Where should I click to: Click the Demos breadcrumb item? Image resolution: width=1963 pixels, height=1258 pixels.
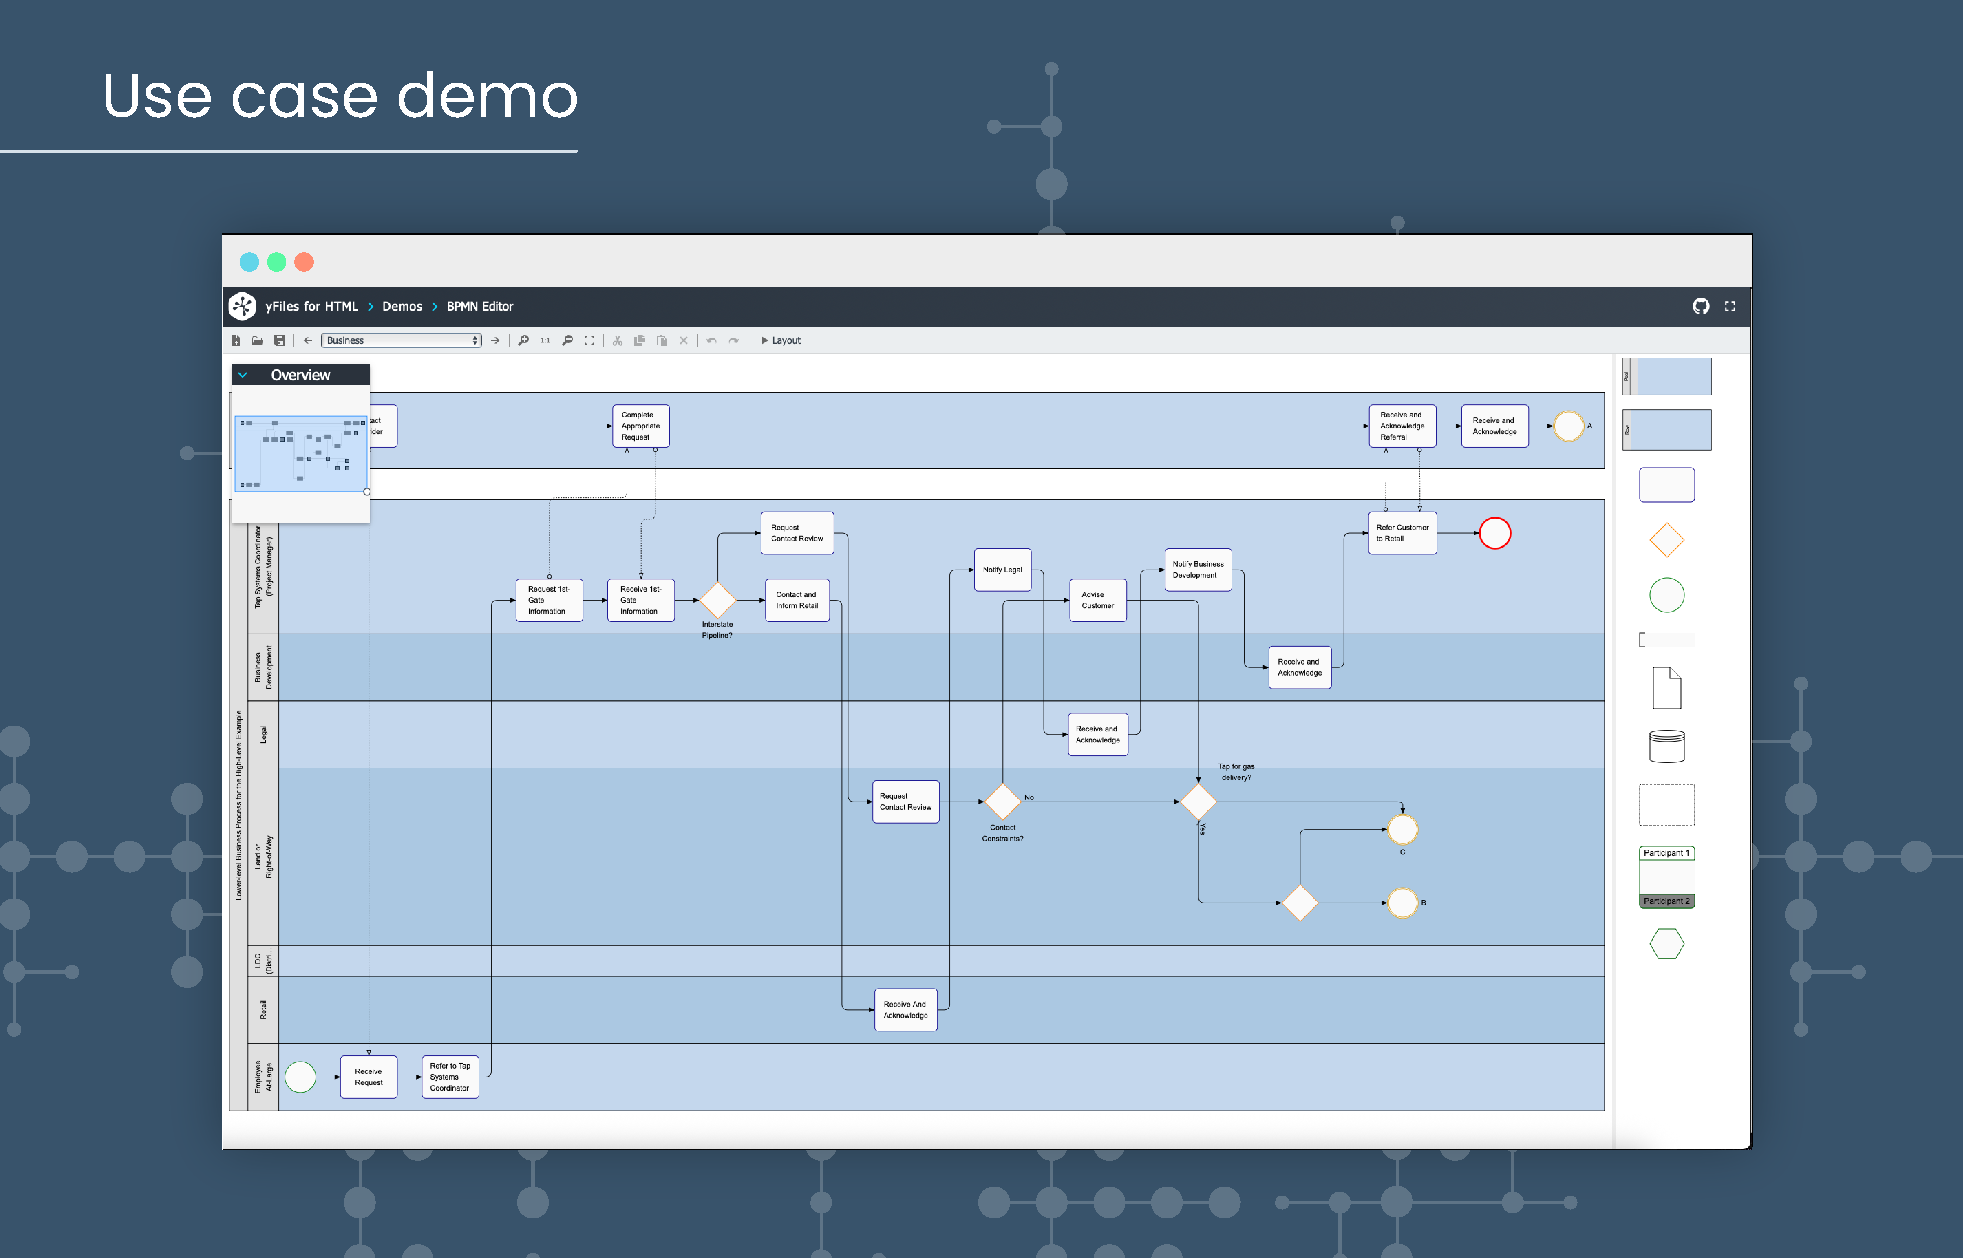point(403,306)
